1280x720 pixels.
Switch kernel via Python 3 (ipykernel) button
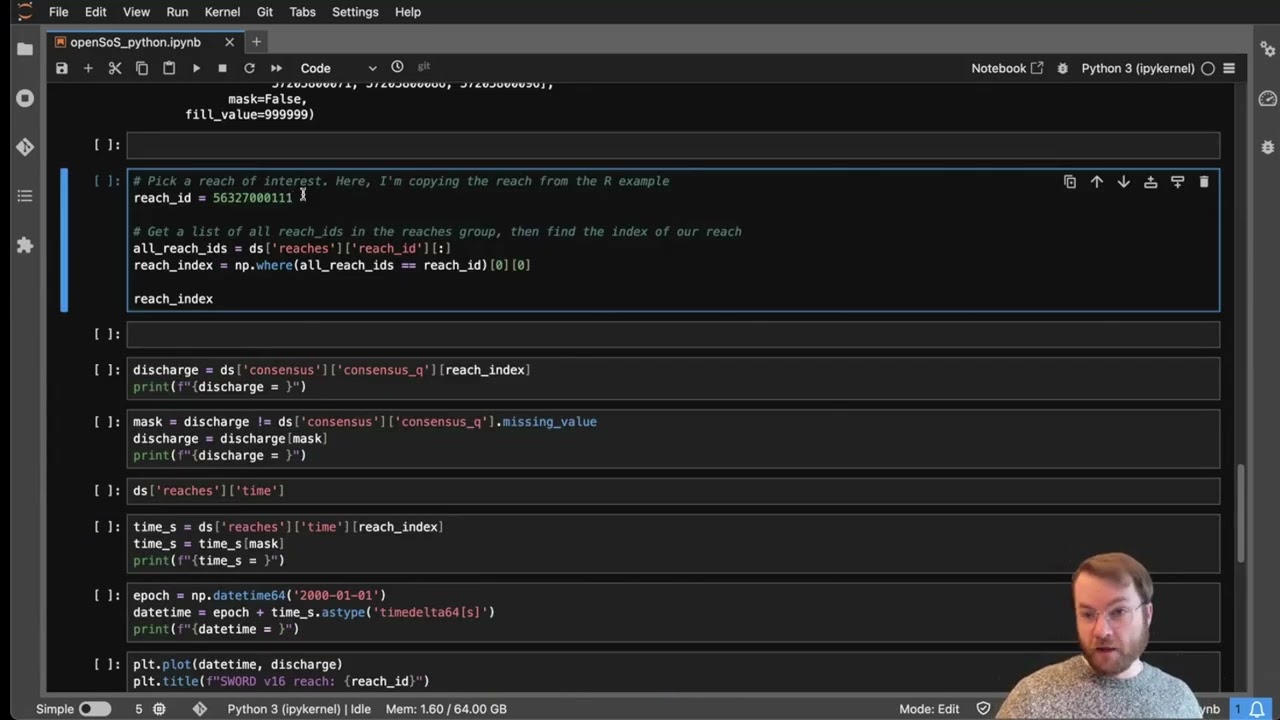tap(1137, 68)
